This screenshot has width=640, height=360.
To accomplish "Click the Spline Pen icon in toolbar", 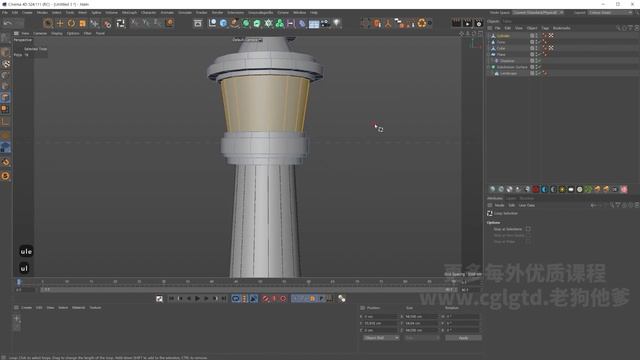I will click(x=235, y=23).
